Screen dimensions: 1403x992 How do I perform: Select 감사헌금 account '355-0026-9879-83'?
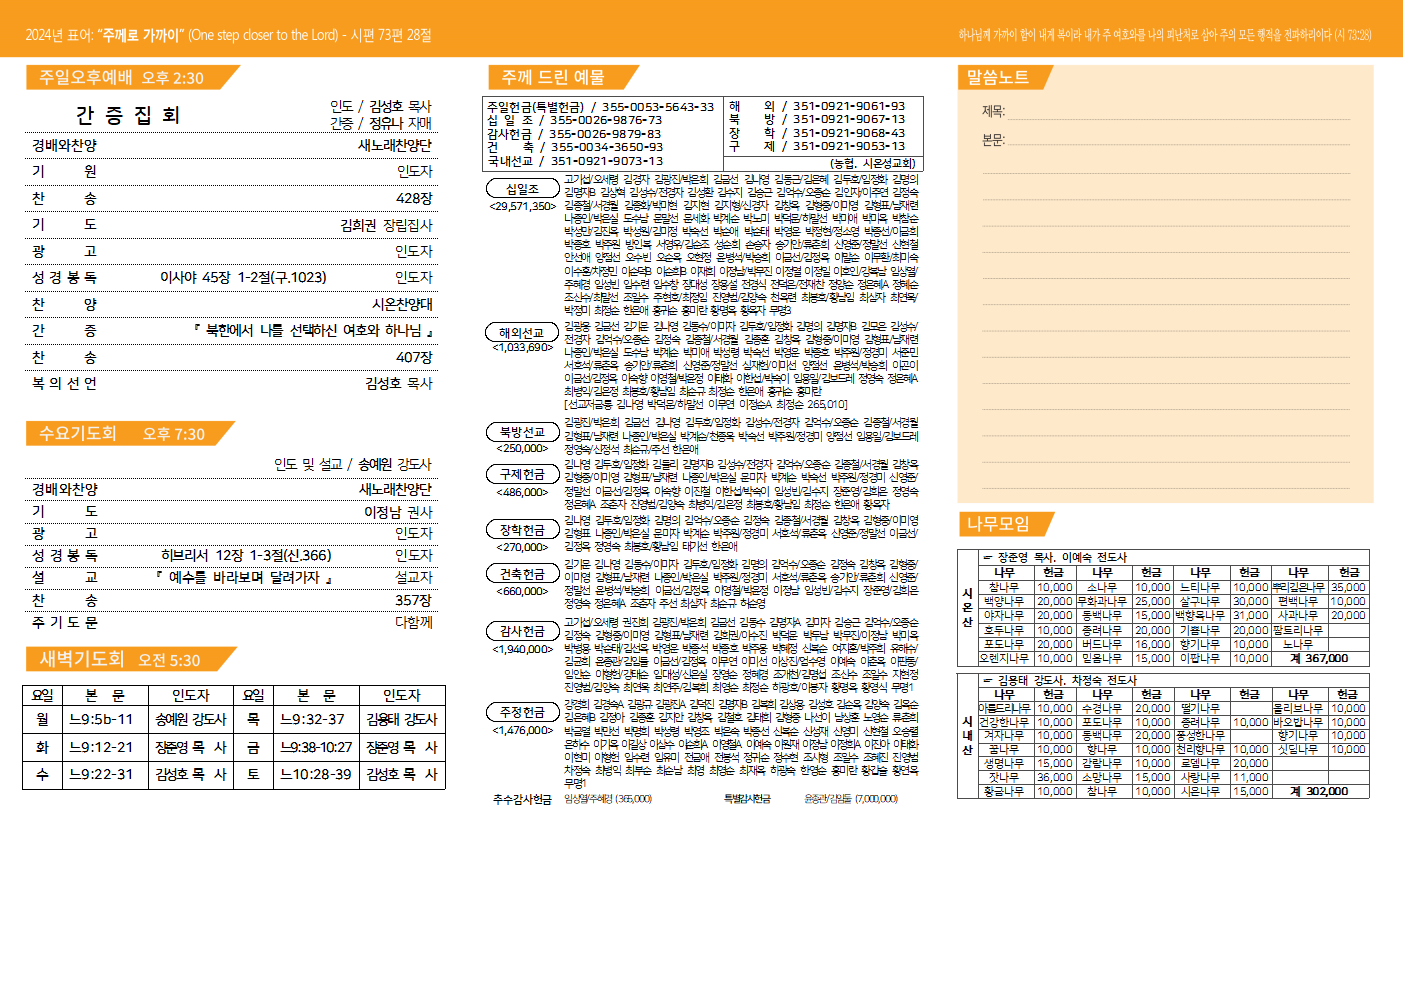[x=604, y=134]
